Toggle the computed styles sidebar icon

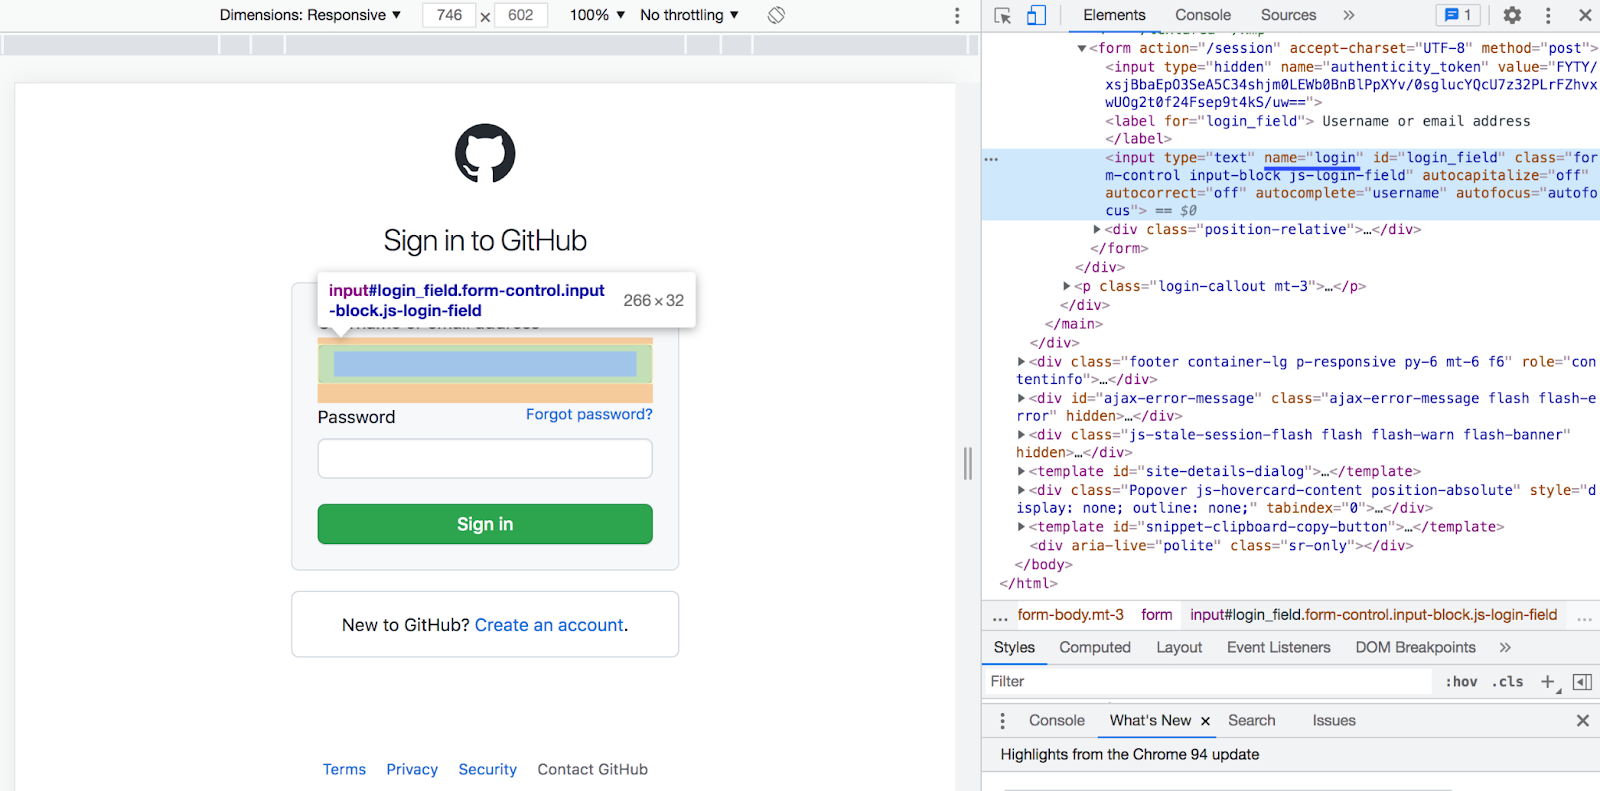tap(1582, 681)
